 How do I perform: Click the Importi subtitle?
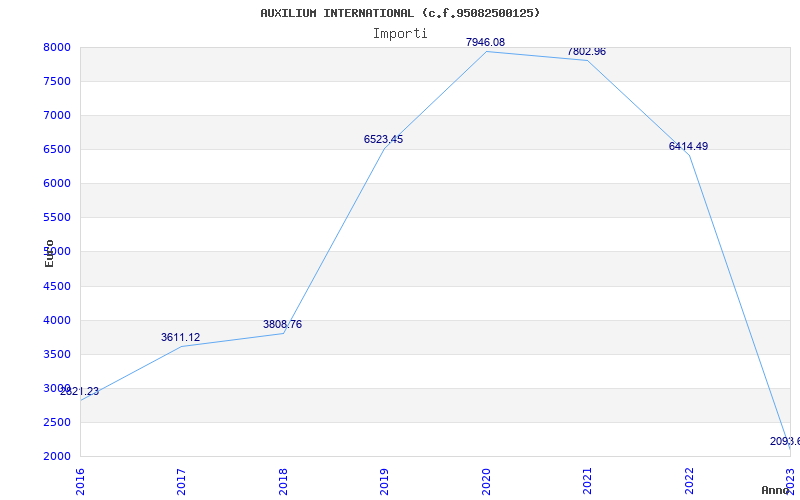400,34
